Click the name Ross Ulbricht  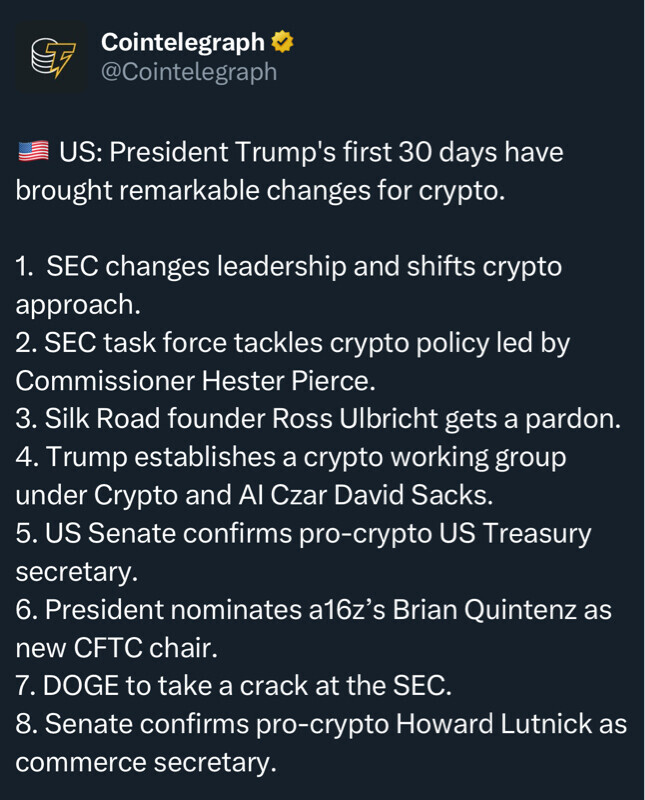pyautogui.click(x=359, y=419)
